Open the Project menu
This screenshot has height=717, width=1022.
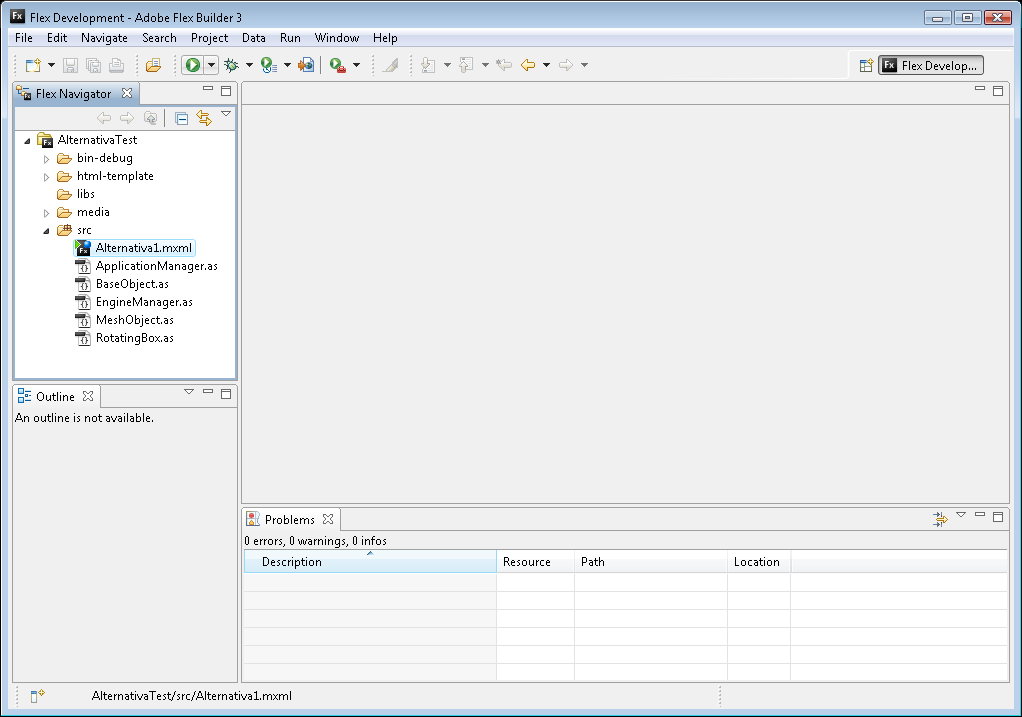pos(209,38)
